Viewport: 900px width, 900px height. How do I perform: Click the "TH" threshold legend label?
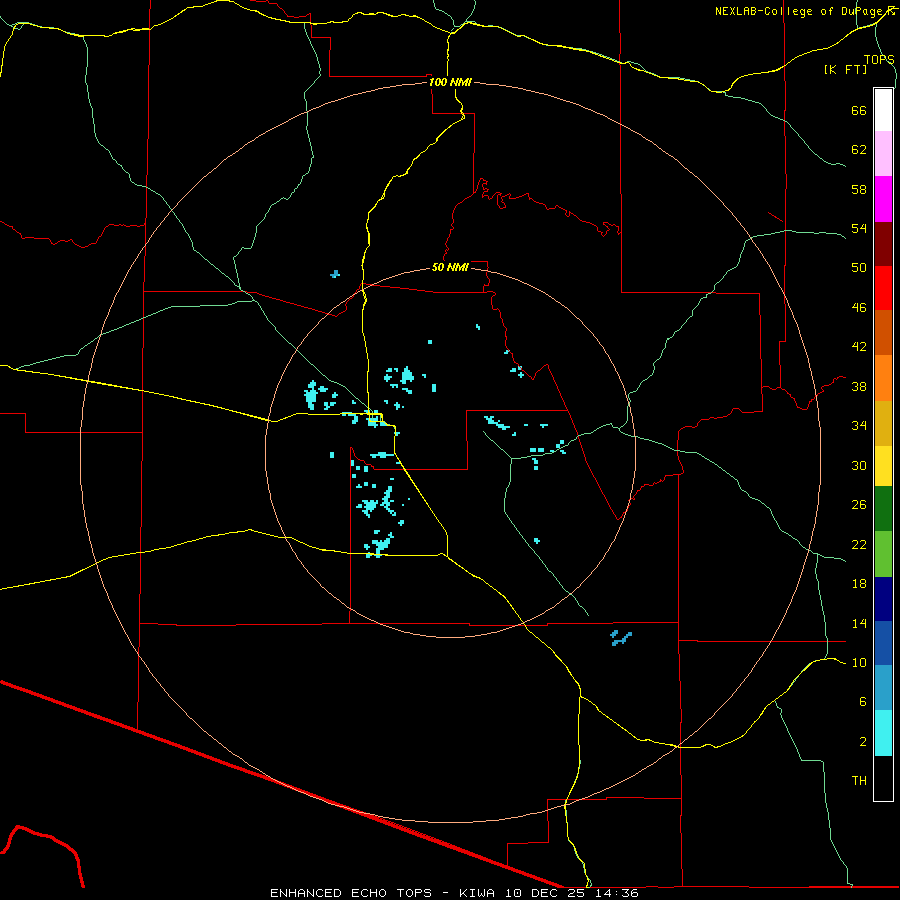(859, 781)
